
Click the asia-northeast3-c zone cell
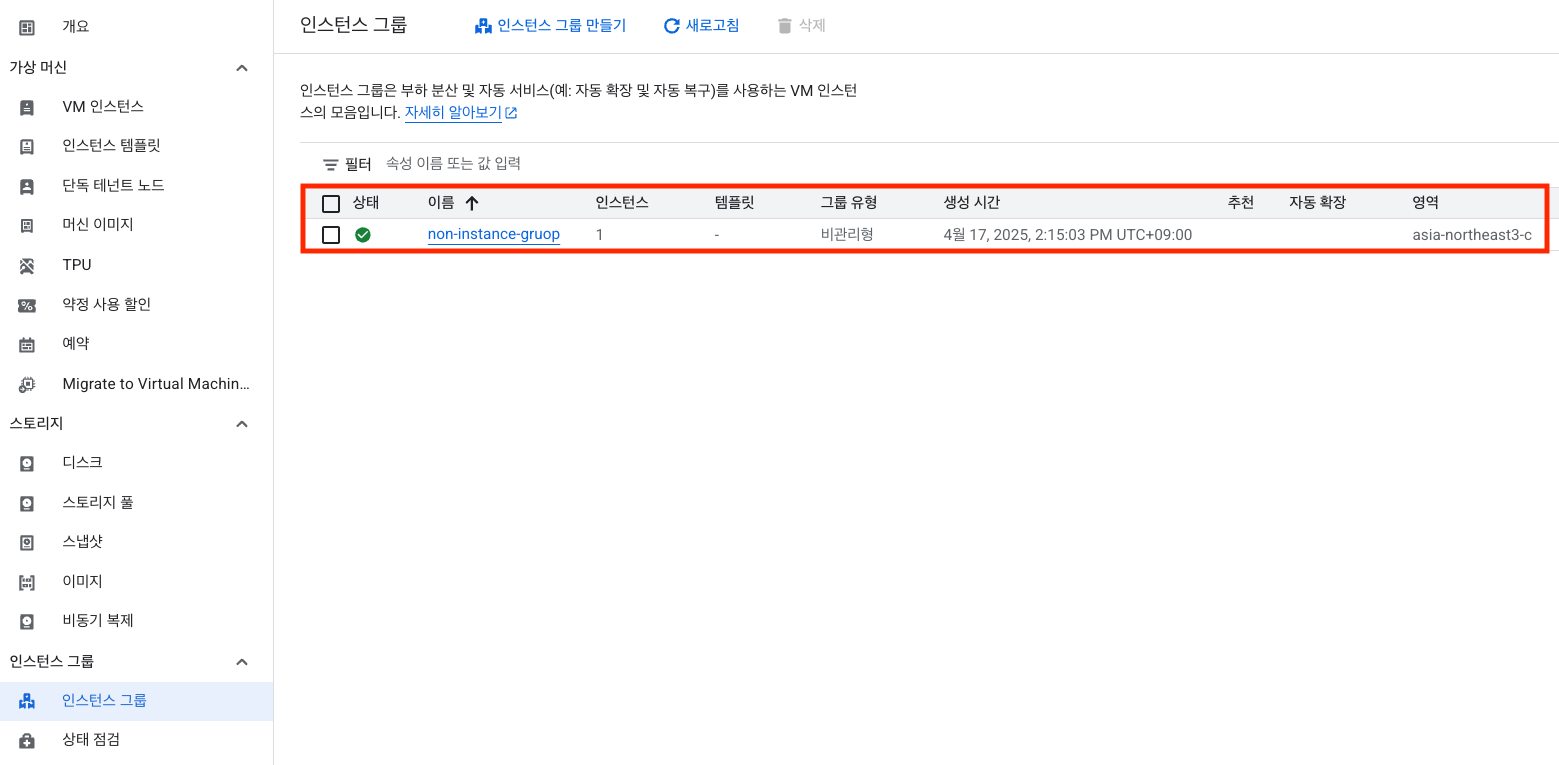tap(1472, 234)
